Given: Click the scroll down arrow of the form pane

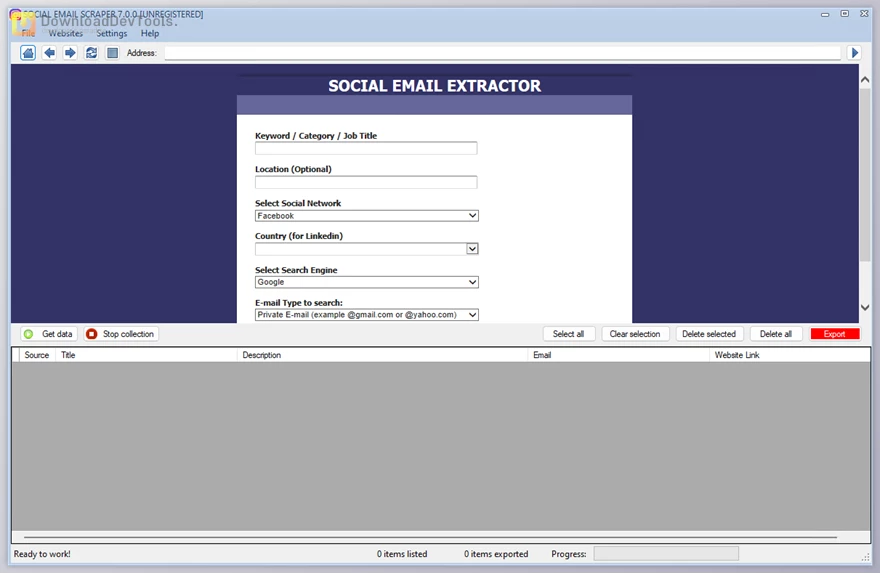Looking at the screenshot, I should (x=865, y=308).
